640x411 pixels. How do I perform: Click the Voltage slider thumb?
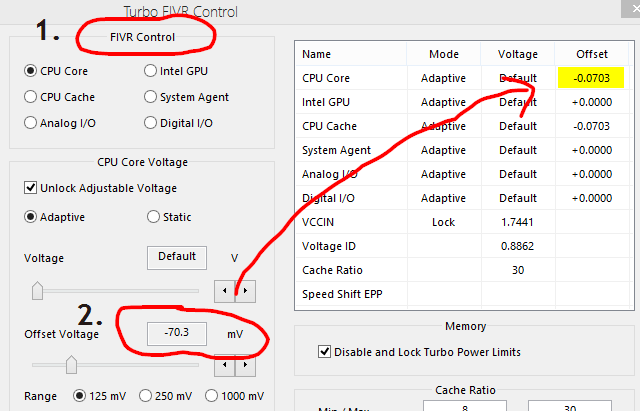(38, 291)
